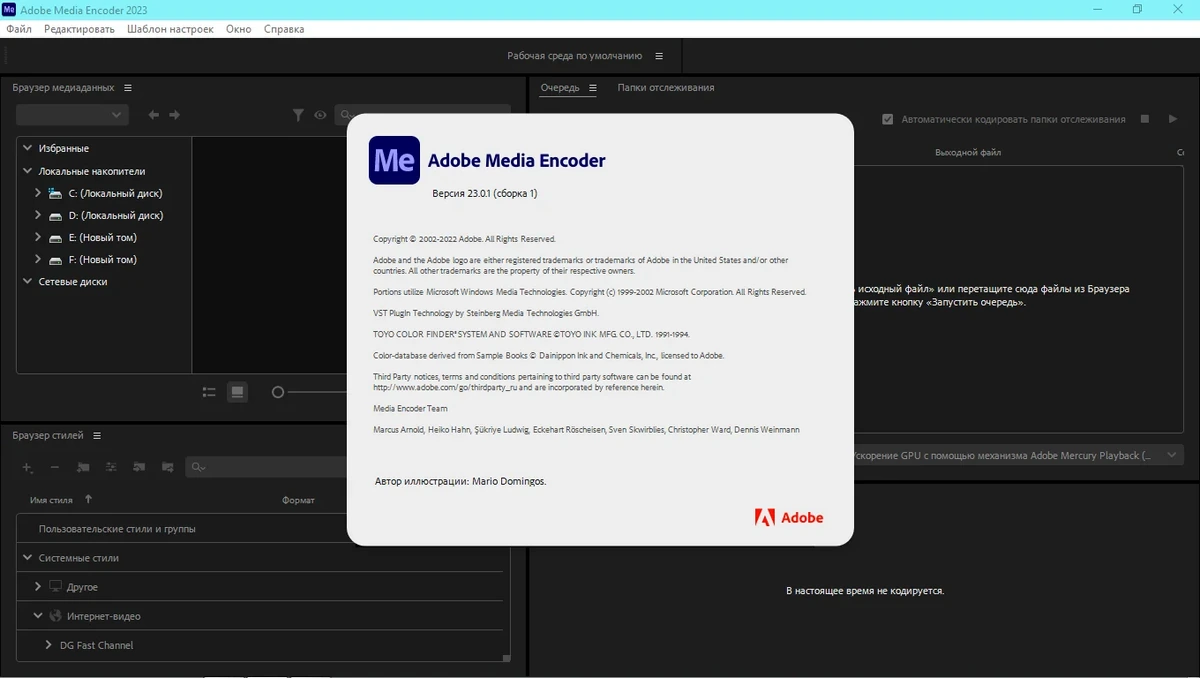Click the Выходной файл column header

(968, 152)
